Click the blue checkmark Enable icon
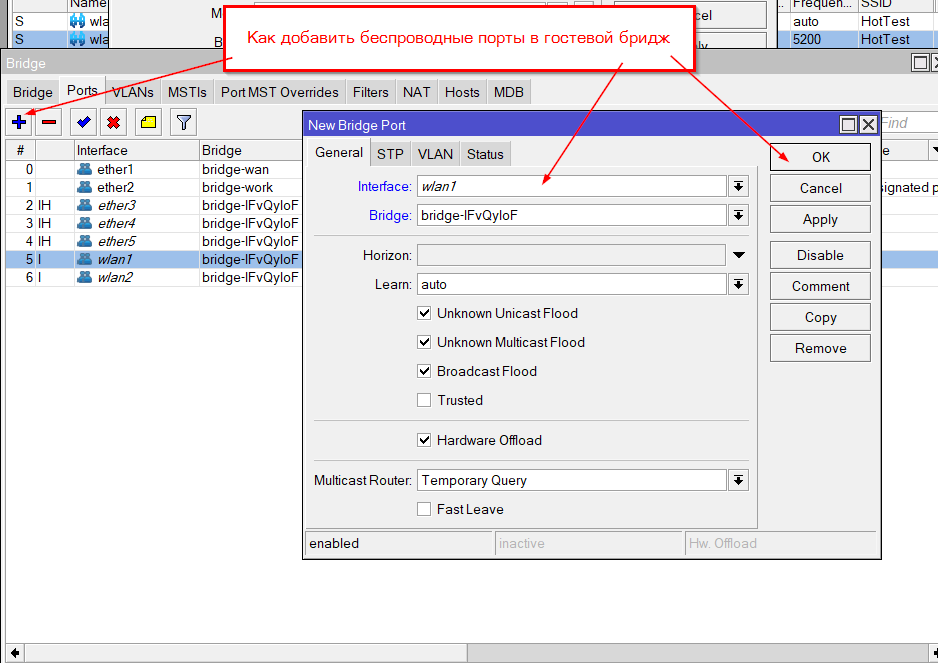The image size is (938, 663). click(83, 123)
